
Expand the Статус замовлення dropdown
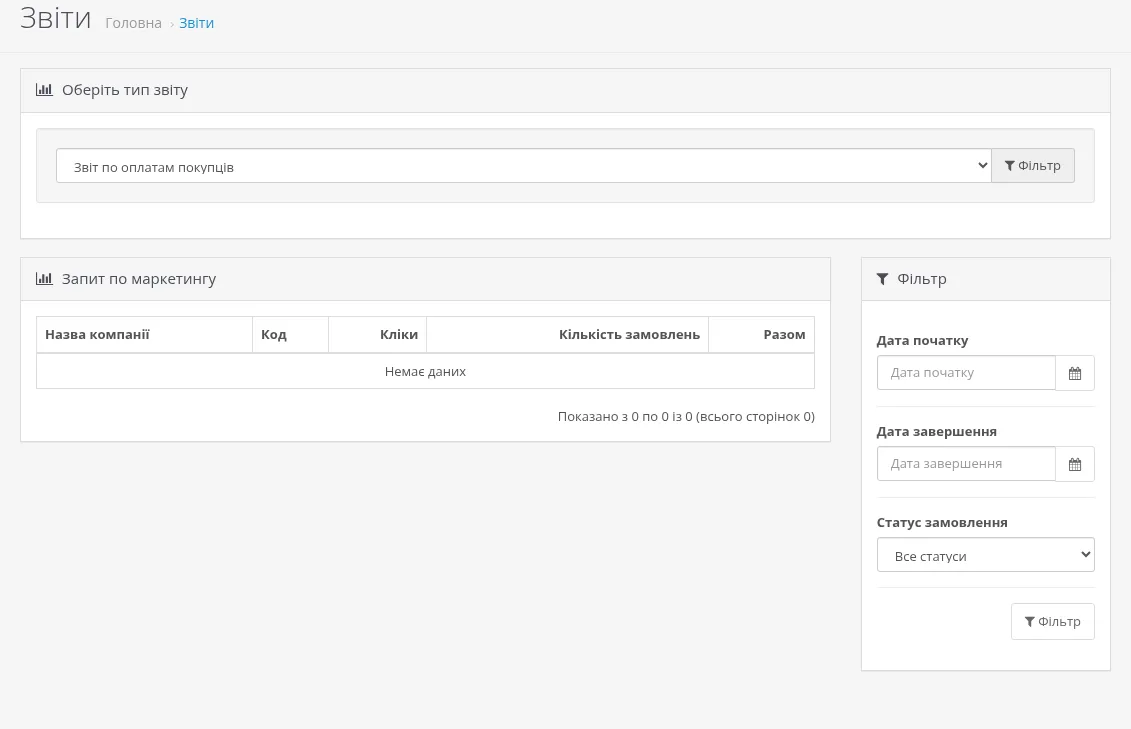985,555
